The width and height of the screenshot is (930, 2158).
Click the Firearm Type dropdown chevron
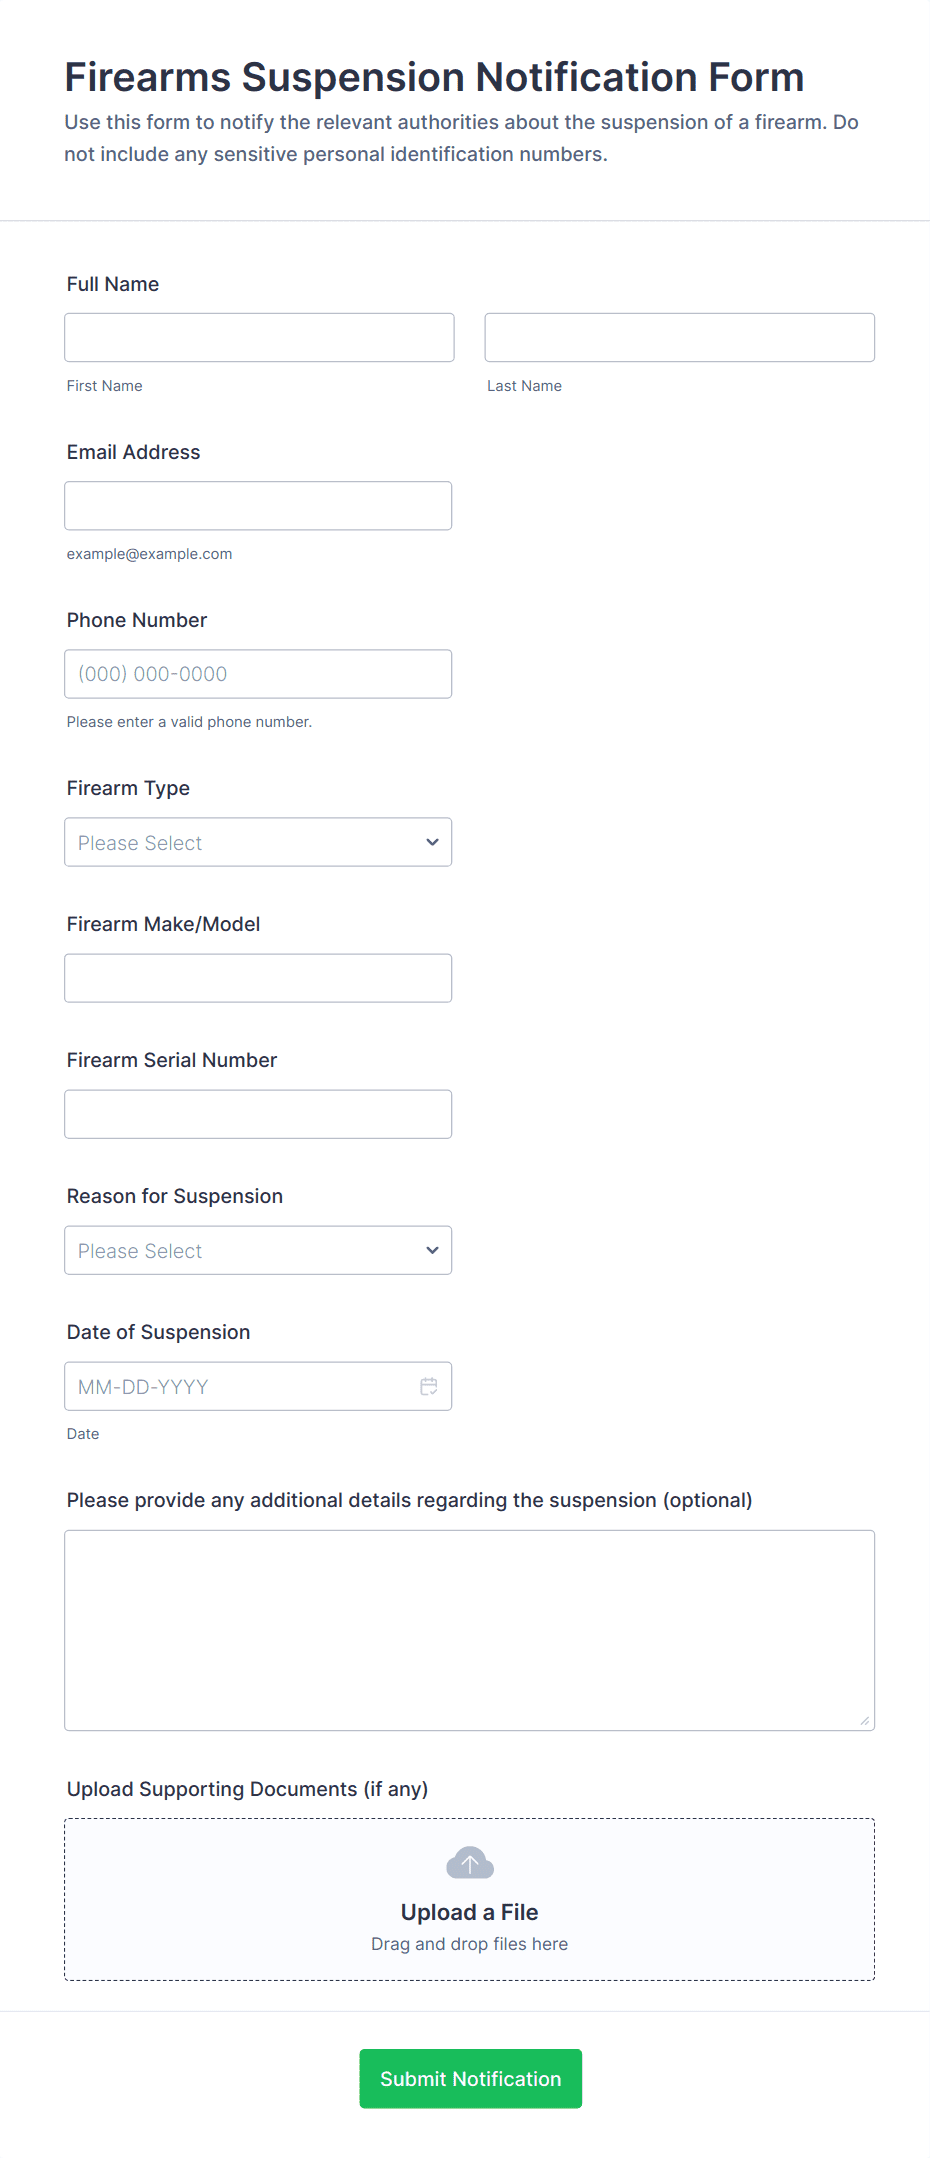pyautogui.click(x=432, y=842)
